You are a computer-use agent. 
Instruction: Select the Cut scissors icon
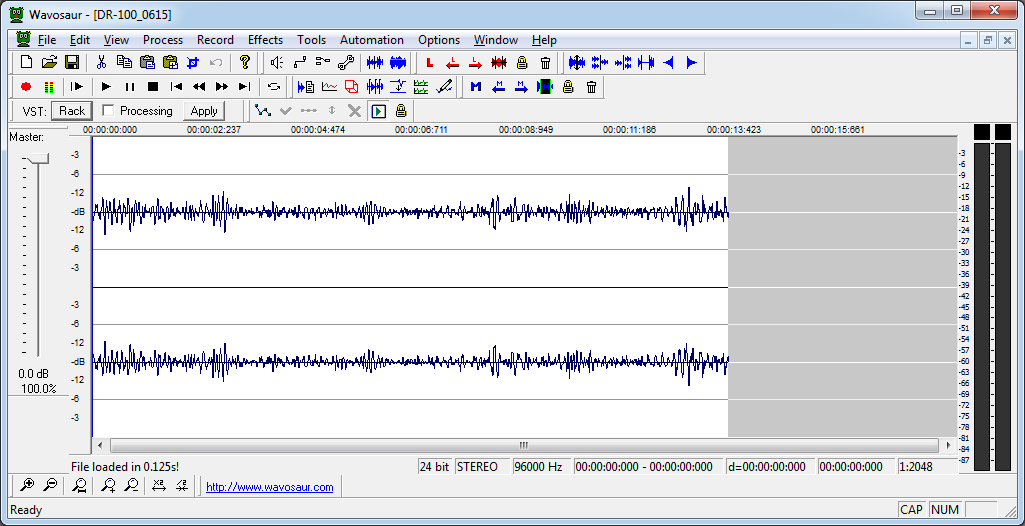[x=101, y=62]
